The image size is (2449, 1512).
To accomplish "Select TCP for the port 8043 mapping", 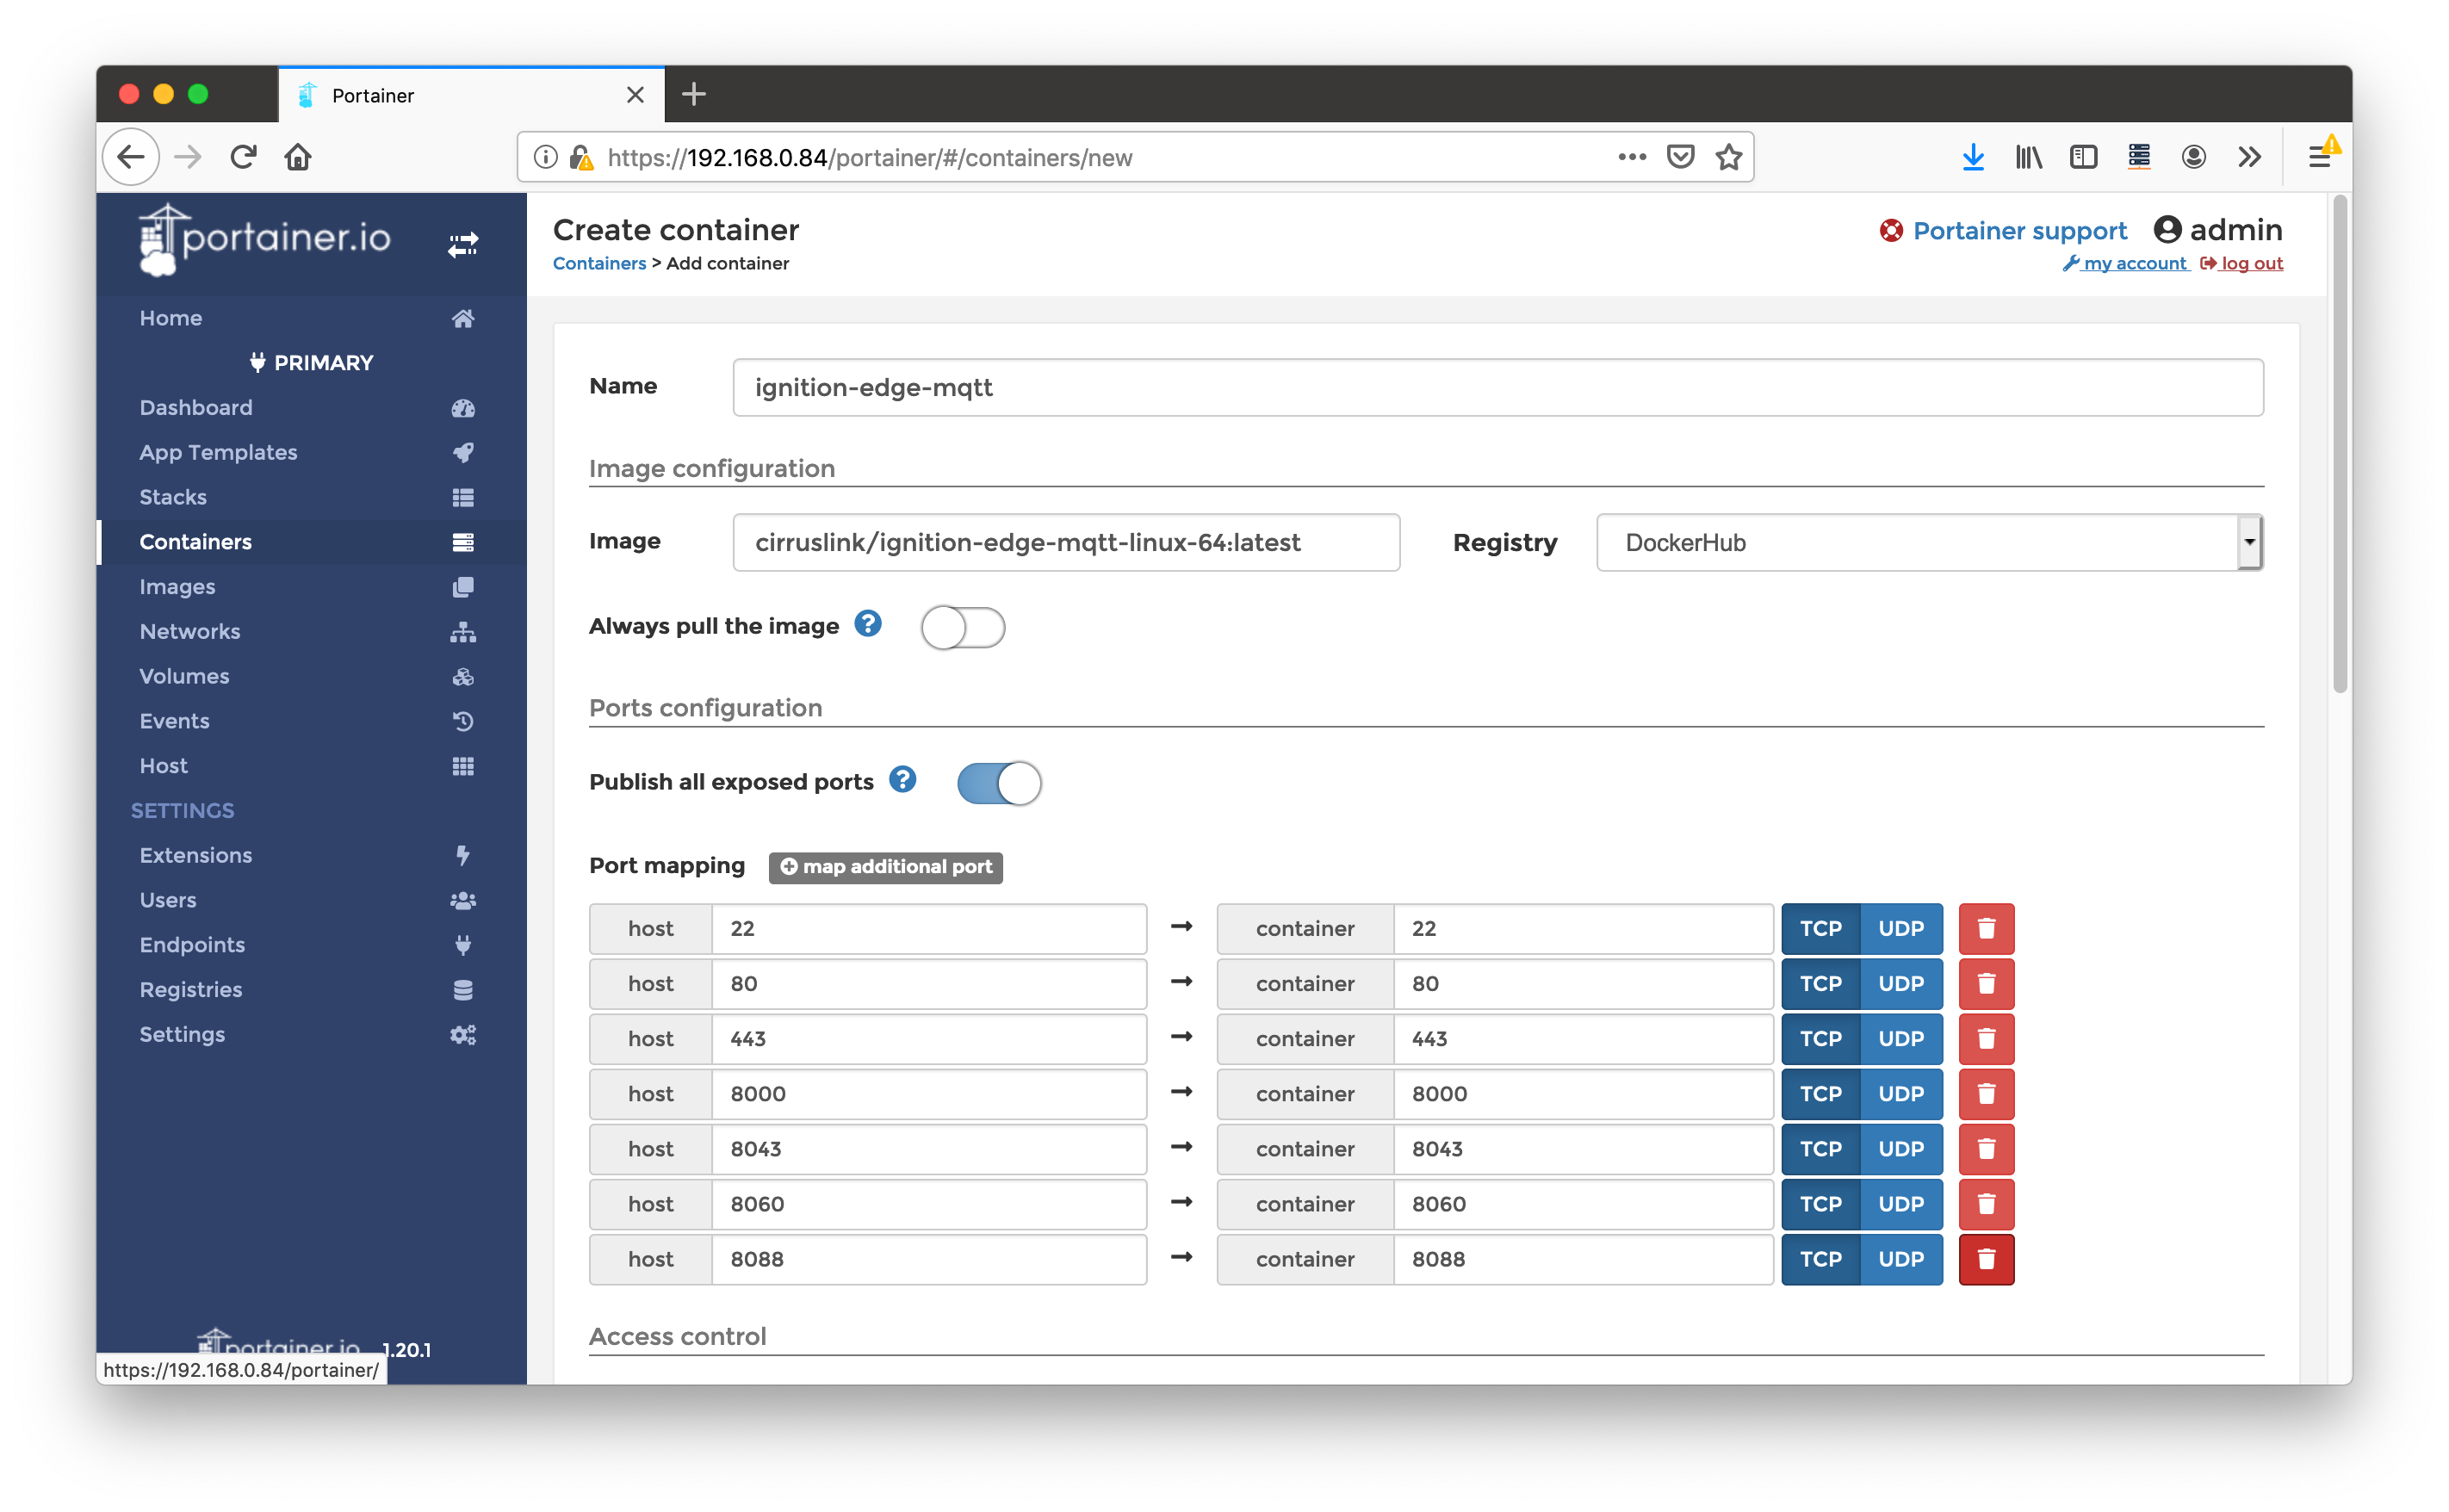I will tap(1820, 1149).
